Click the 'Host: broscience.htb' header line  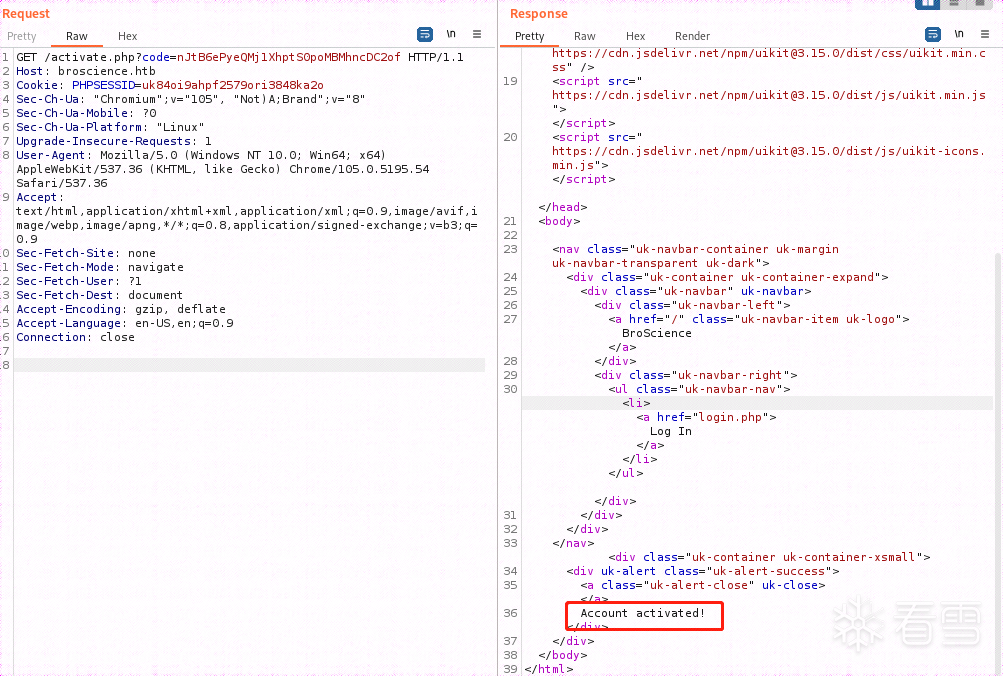(x=86, y=71)
